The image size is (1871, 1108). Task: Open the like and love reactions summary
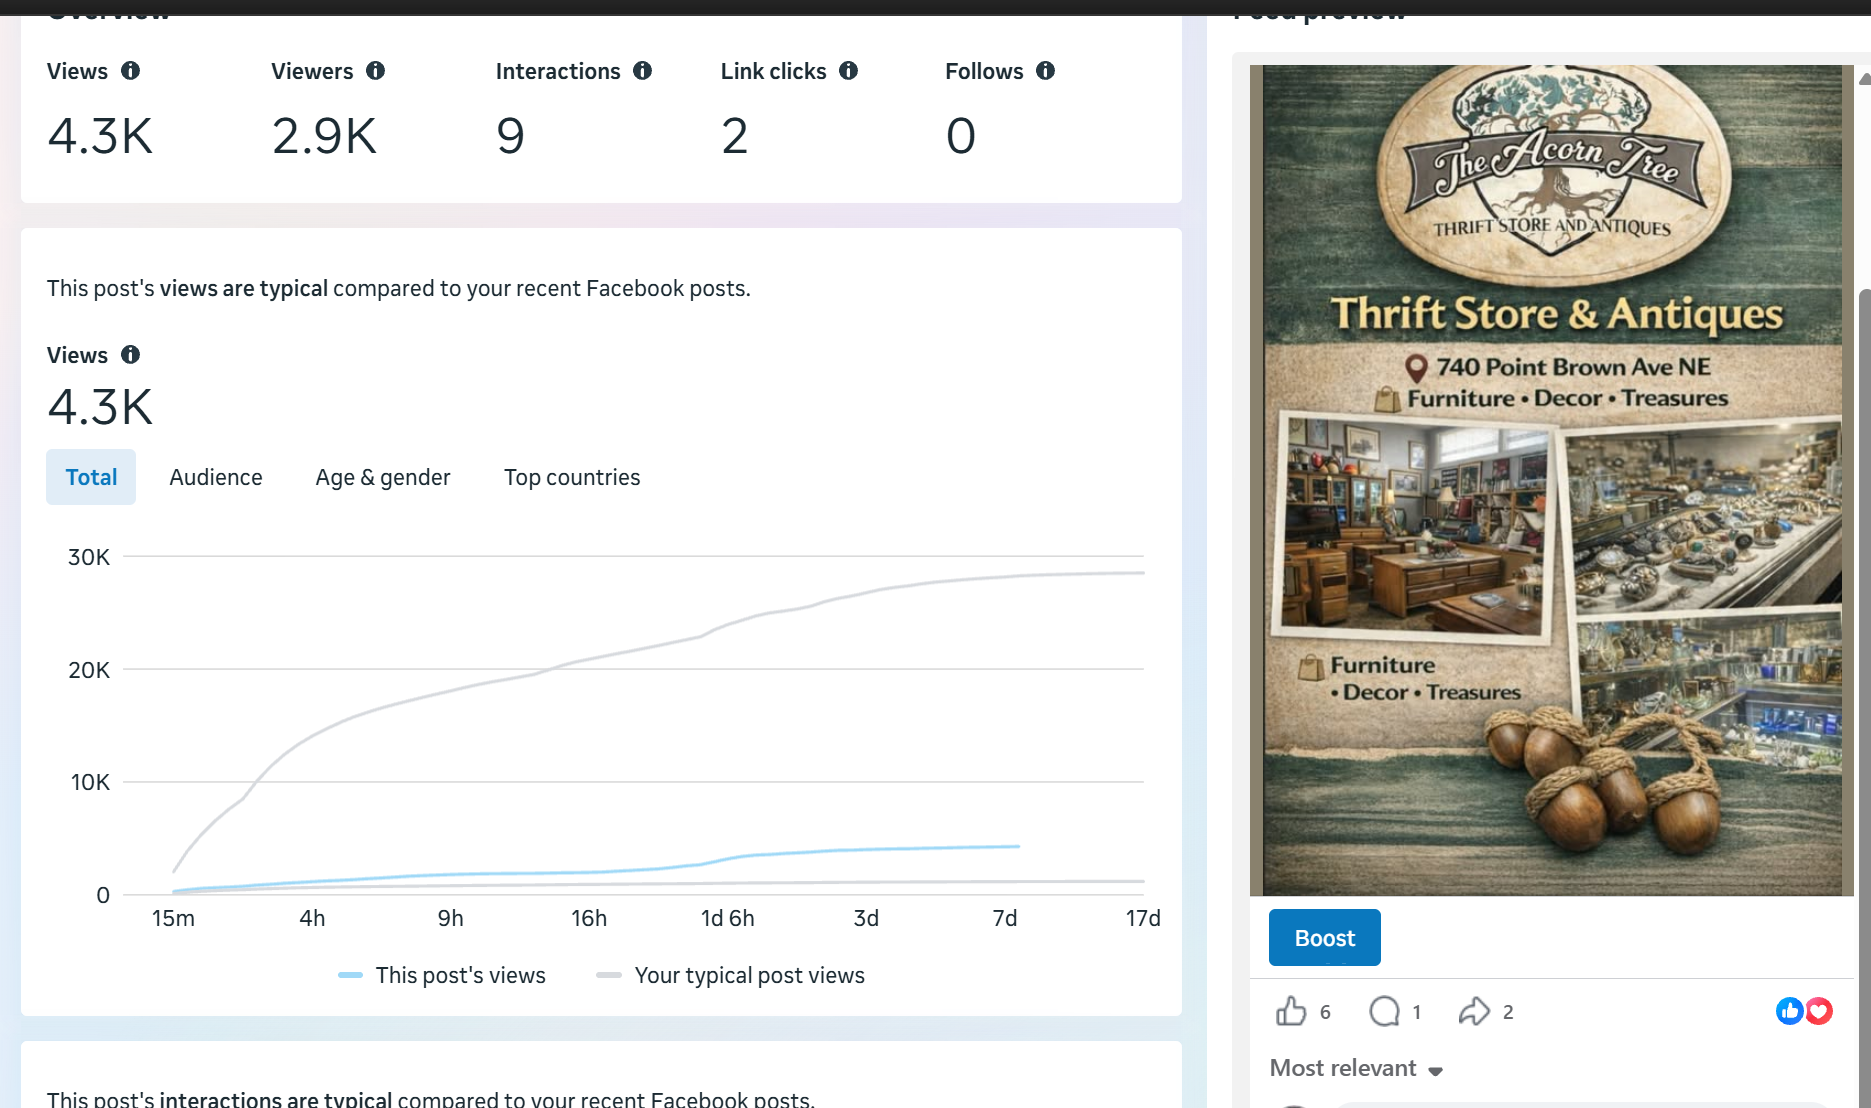pyautogui.click(x=1804, y=1012)
